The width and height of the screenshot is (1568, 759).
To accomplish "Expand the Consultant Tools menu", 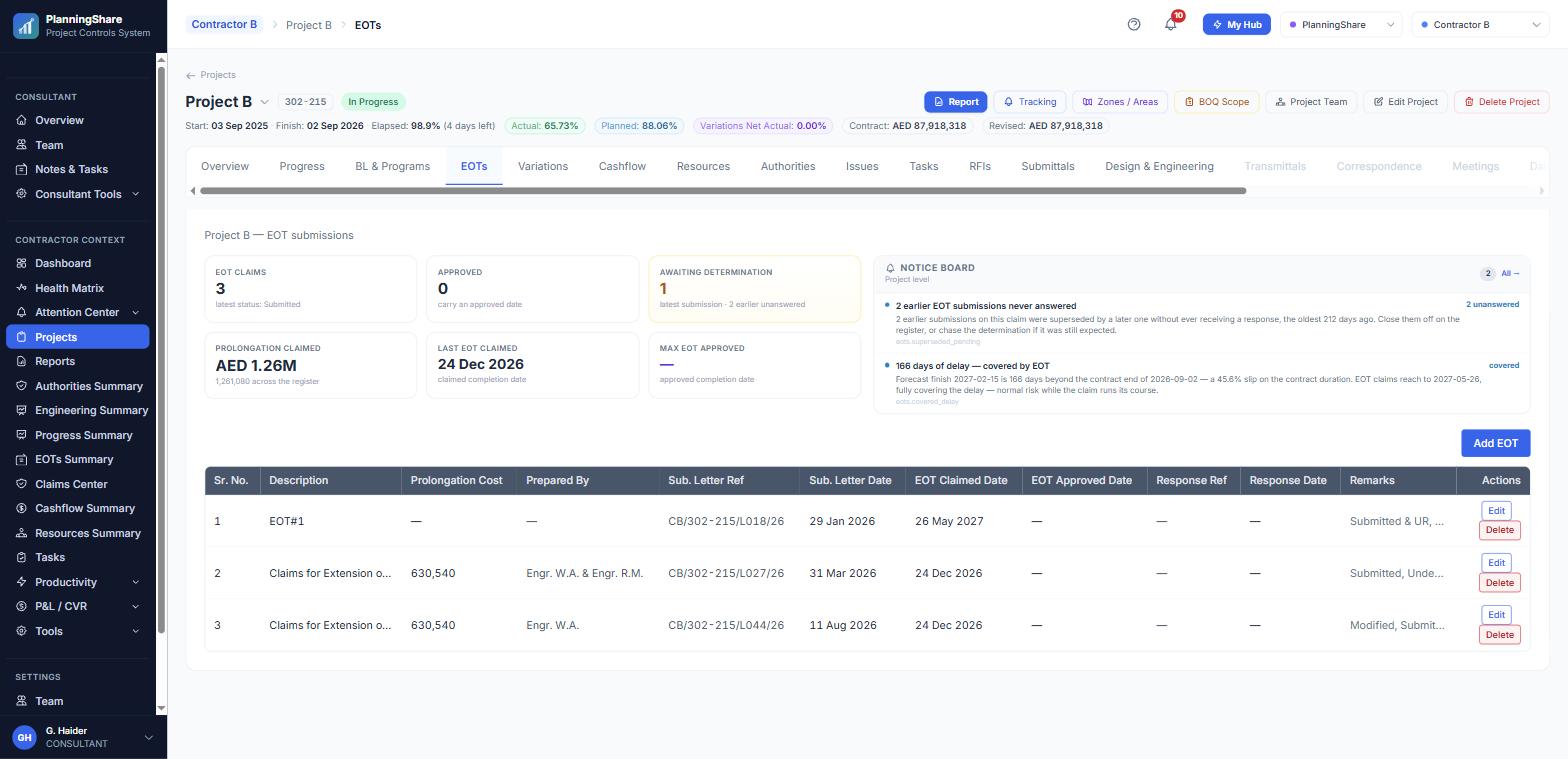I will pyautogui.click(x=78, y=194).
